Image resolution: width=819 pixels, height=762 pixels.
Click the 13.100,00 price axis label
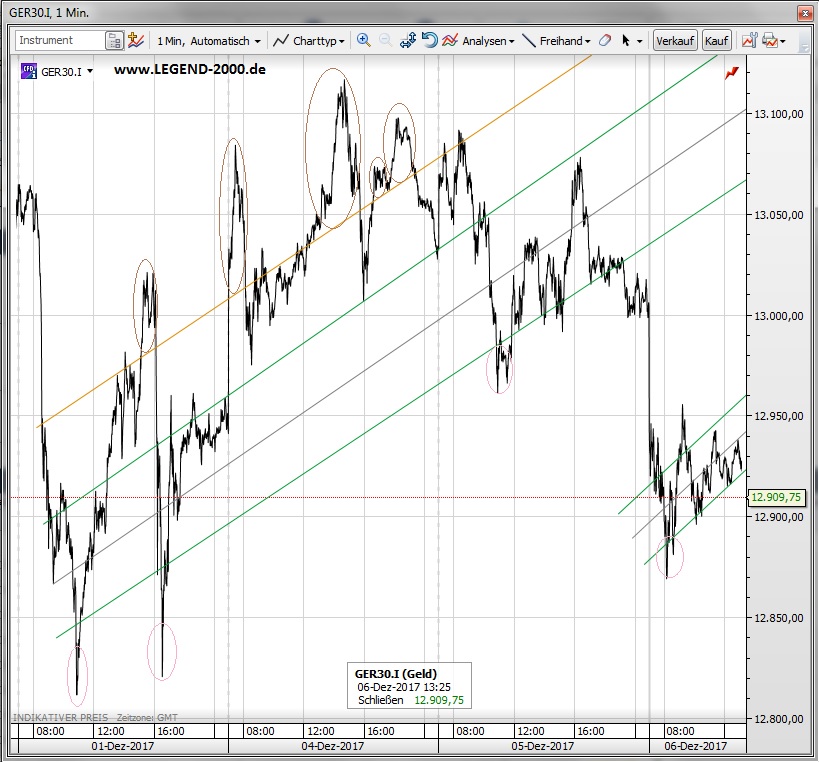(778, 114)
